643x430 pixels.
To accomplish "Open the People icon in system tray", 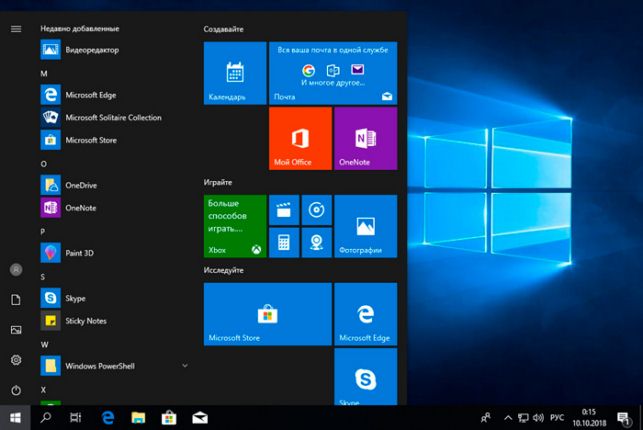I will [486, 418].
